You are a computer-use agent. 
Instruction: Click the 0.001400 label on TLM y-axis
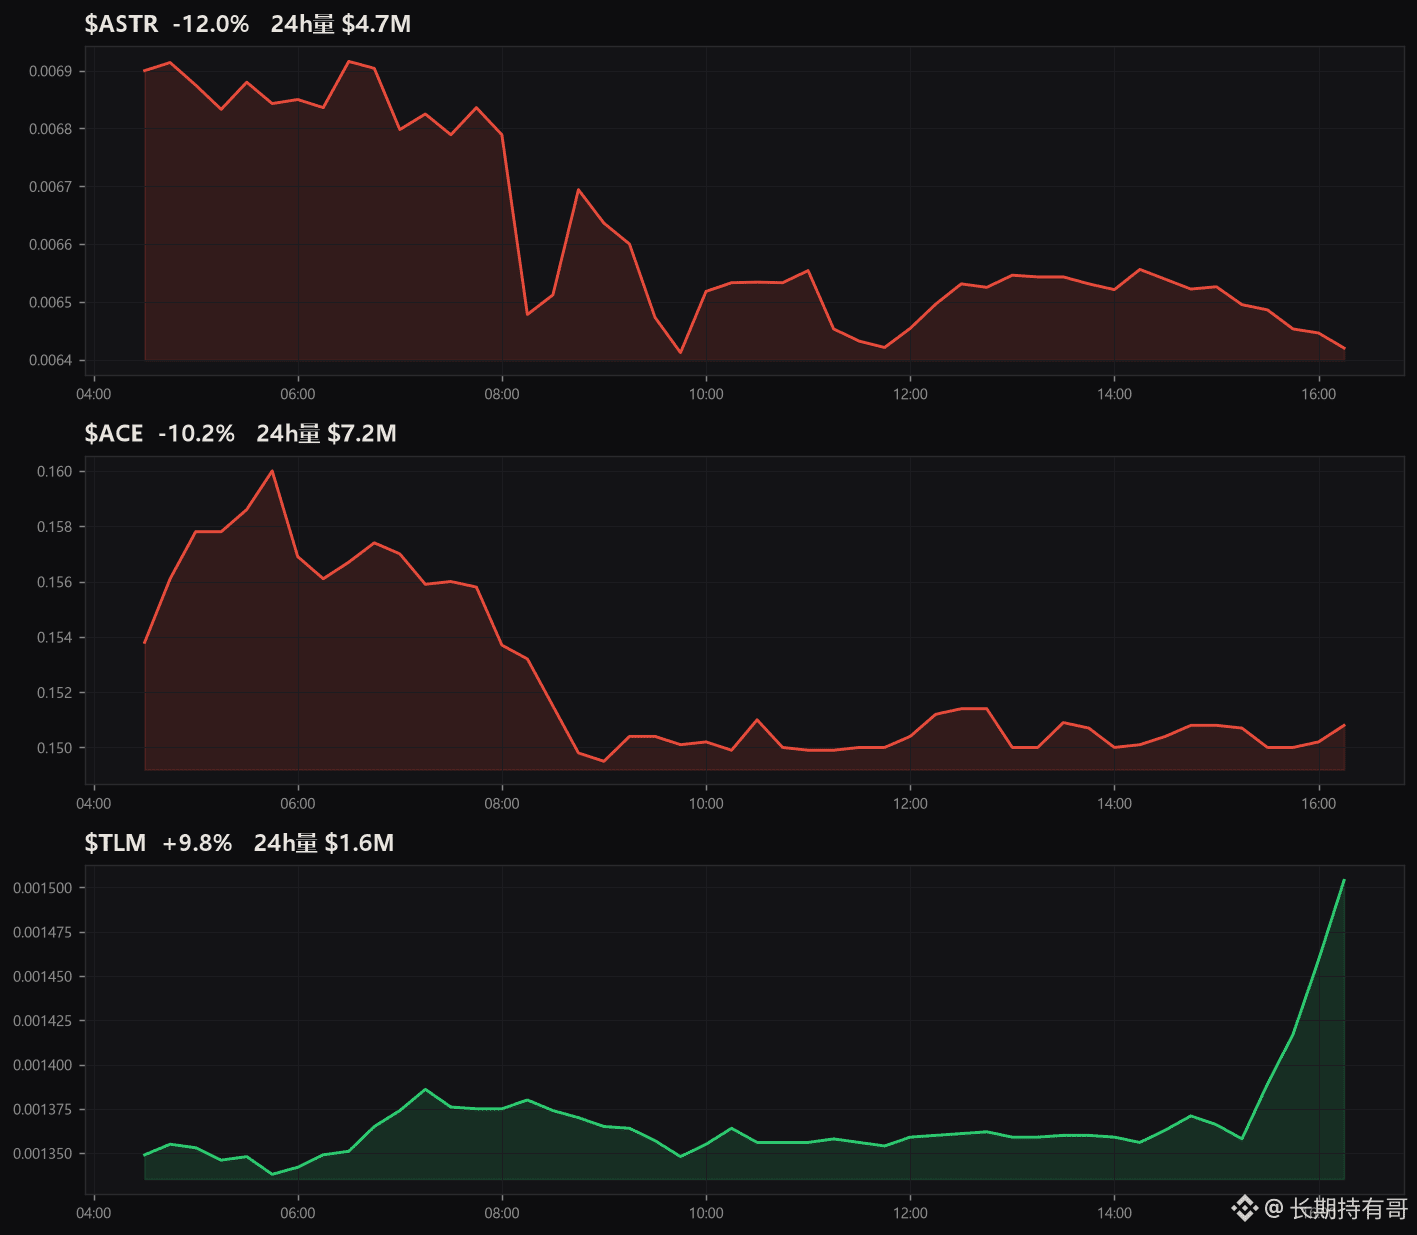[x=43, y=1066]
